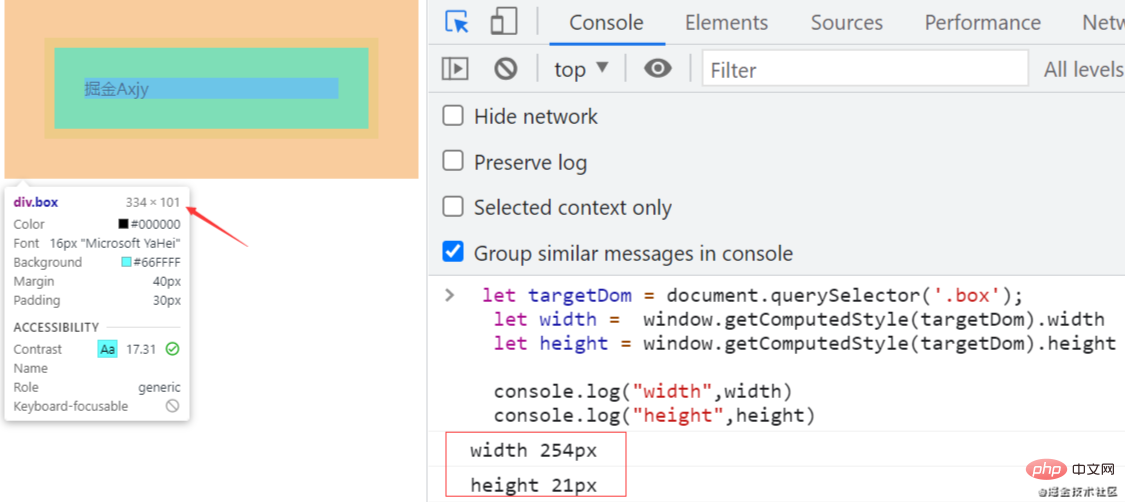Click the div.box tooltip title
The width and height of the screenshot is (1125, 502).
click(36, 202)
